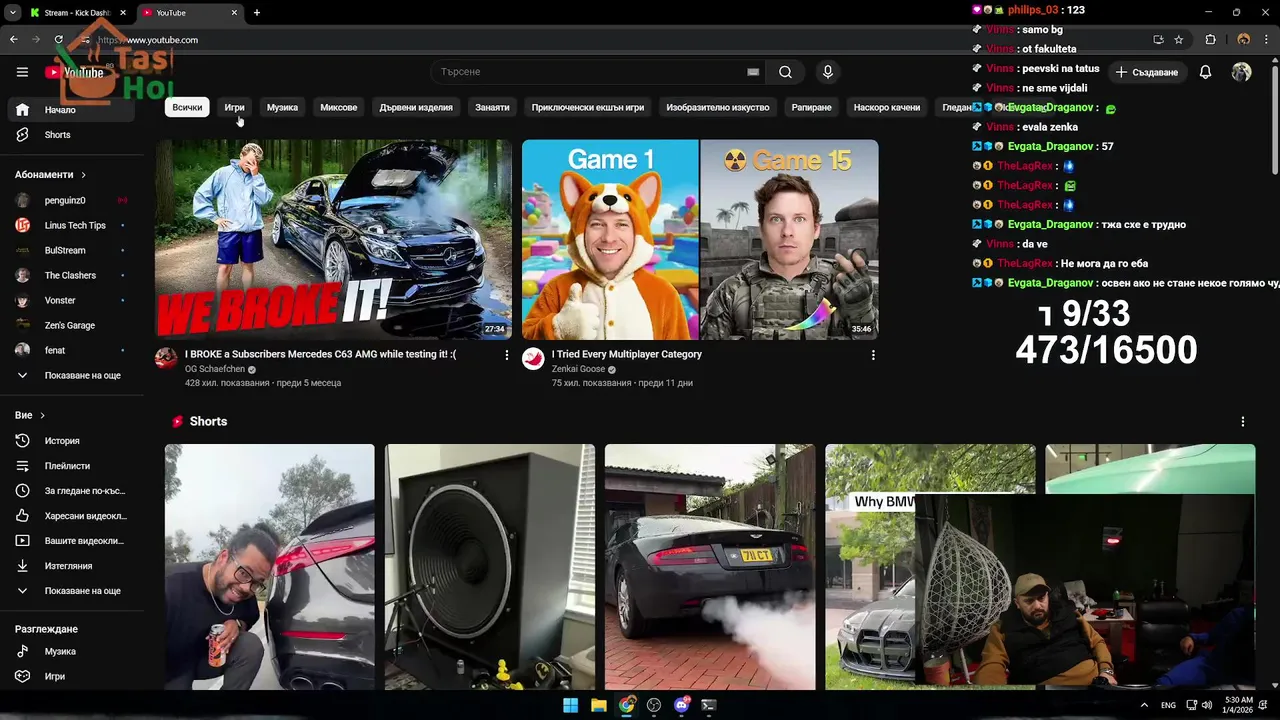
Task: Select the Дървени изделия chip
Action: (x=416, y=107)
